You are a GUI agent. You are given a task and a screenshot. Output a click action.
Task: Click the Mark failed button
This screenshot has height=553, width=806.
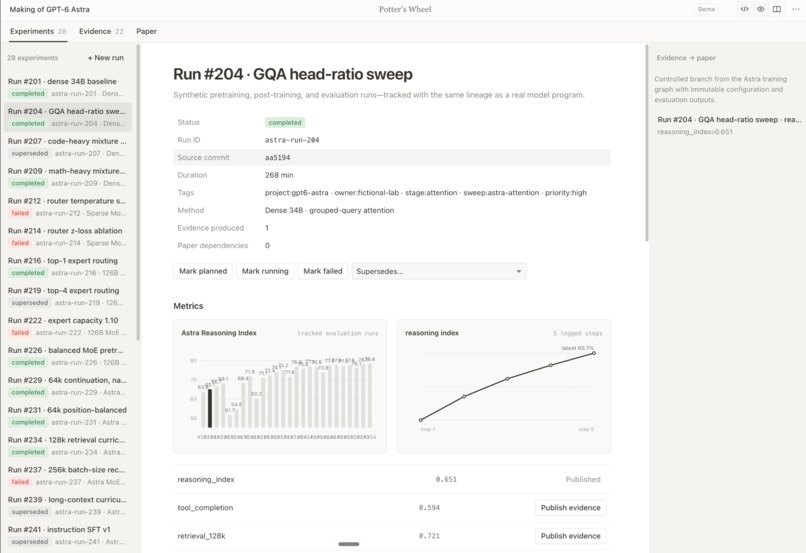point(323,271)
